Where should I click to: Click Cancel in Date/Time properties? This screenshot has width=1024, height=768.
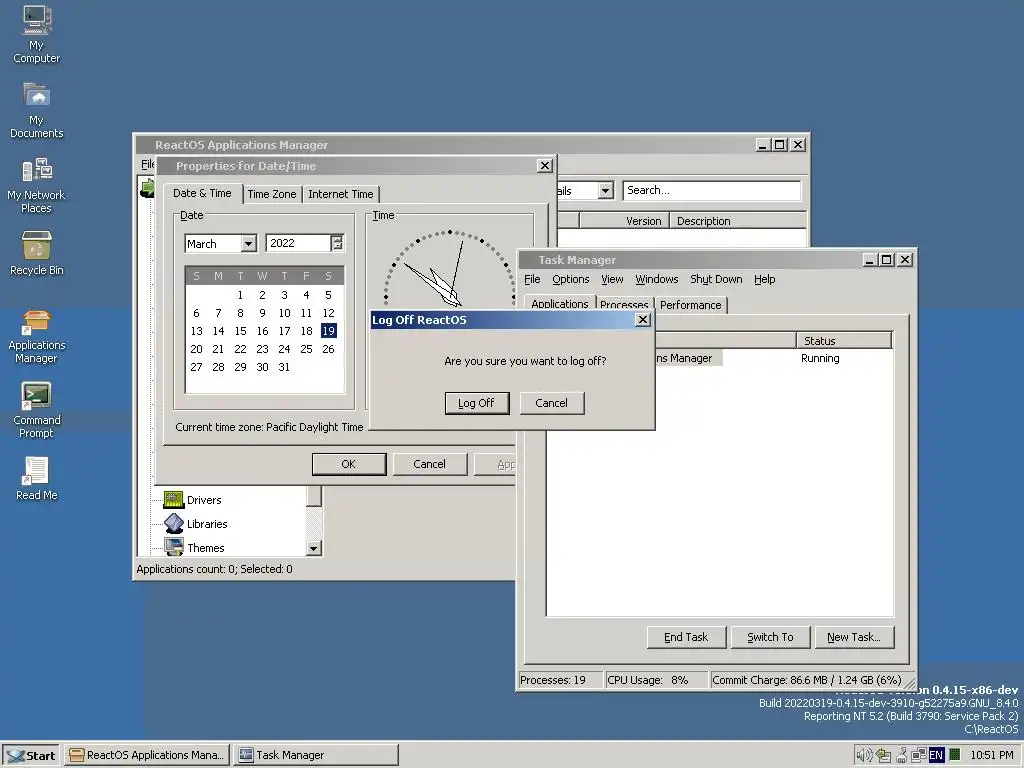coord(430,464)
